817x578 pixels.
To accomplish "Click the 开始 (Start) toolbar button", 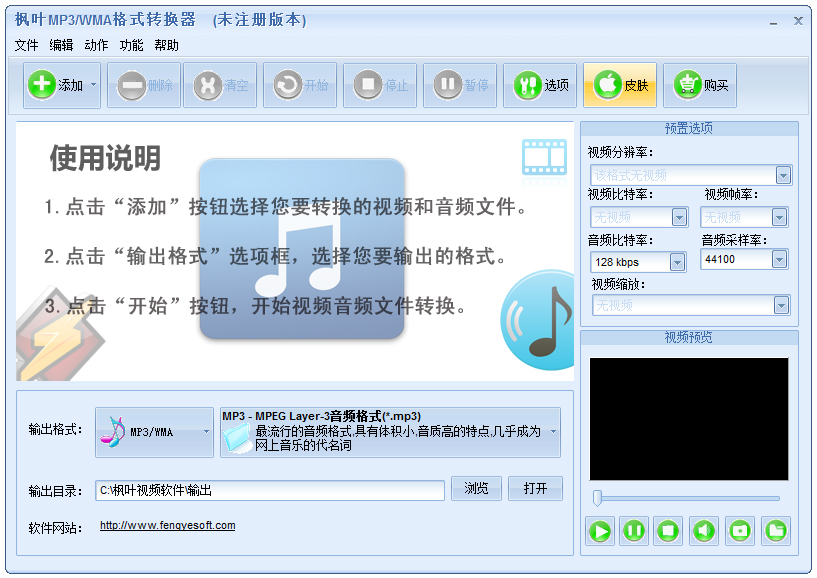I will (x=300, y=85).
